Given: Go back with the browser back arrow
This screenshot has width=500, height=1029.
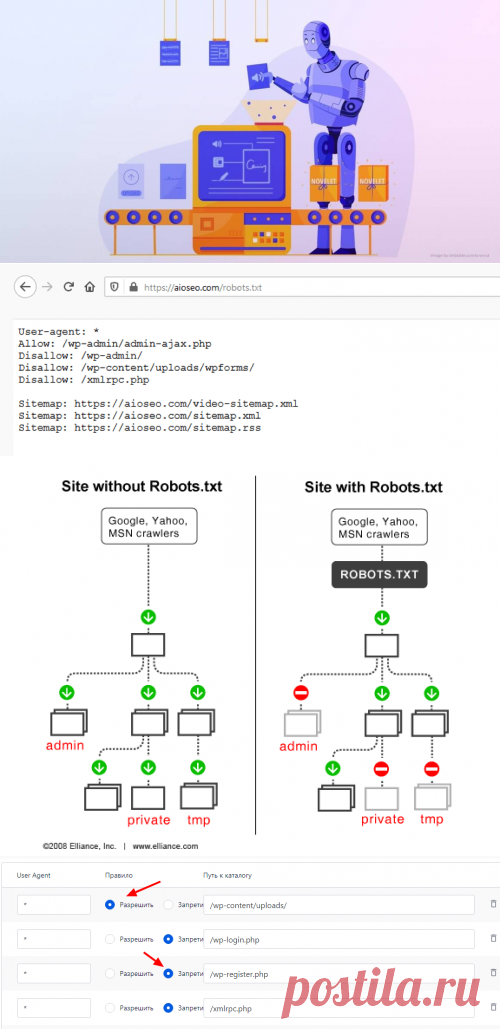Looking at the screenshot, I should tap(25, 287).
